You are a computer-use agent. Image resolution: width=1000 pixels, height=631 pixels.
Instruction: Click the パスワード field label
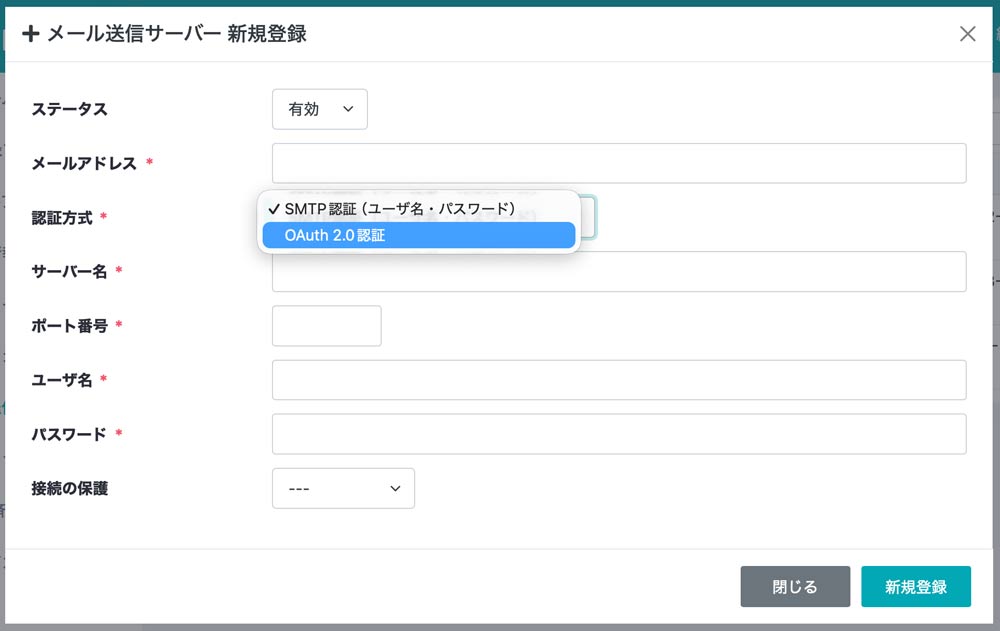[69, 435]
